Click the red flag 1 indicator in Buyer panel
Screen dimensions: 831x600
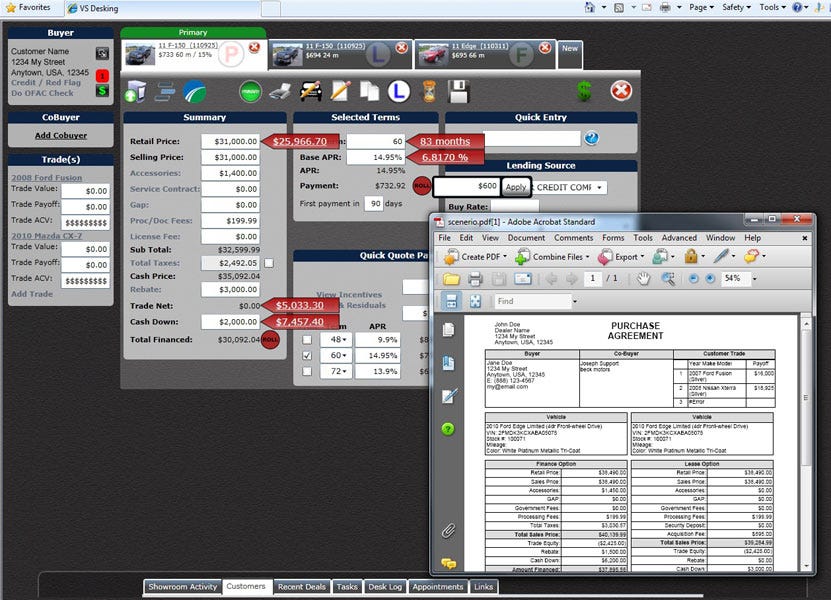pyautogui.click(x=102, y=75)
